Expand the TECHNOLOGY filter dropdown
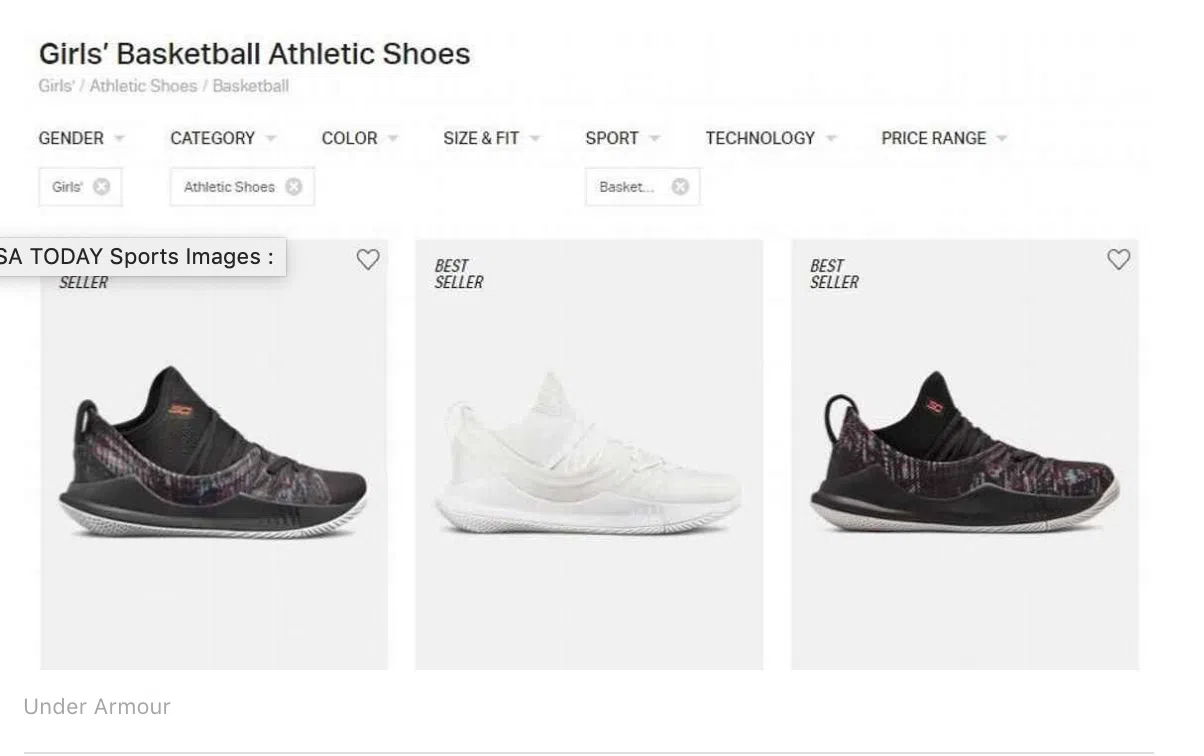1204x756 pixels. [x=770, y=138]
